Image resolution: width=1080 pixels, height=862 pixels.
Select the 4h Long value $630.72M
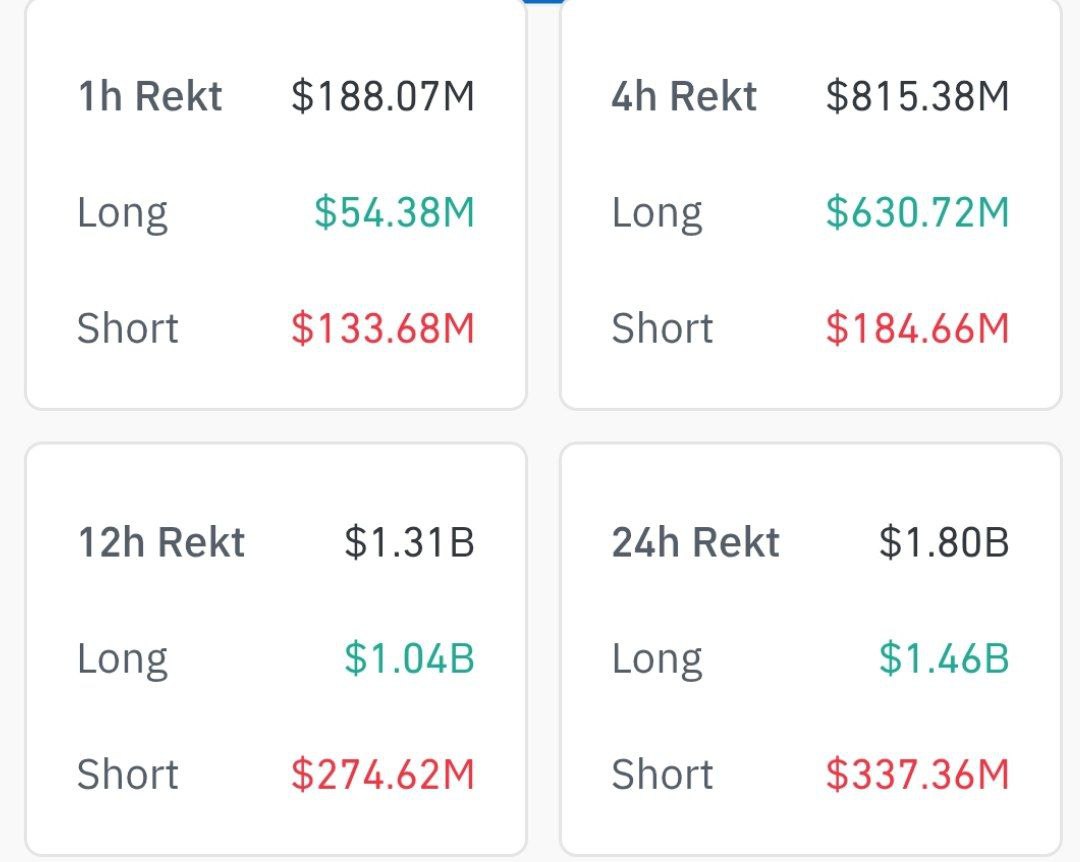tap(917, 213)
